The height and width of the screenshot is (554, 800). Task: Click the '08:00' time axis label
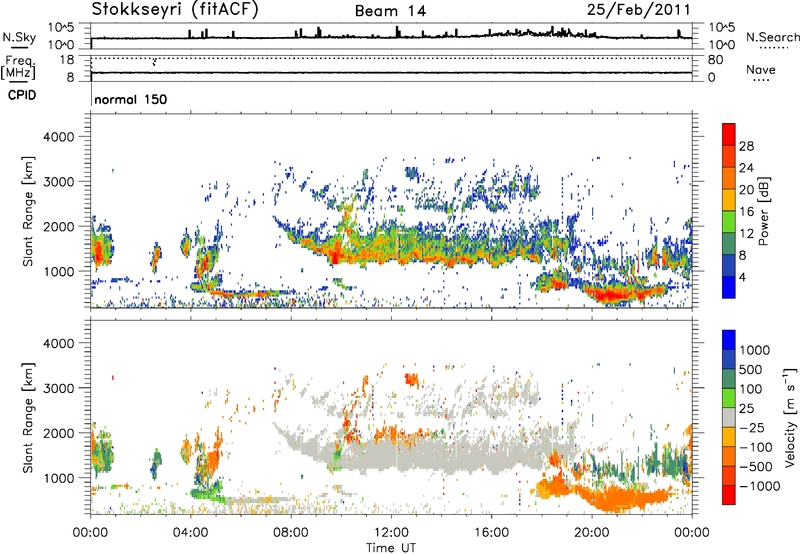291,533
